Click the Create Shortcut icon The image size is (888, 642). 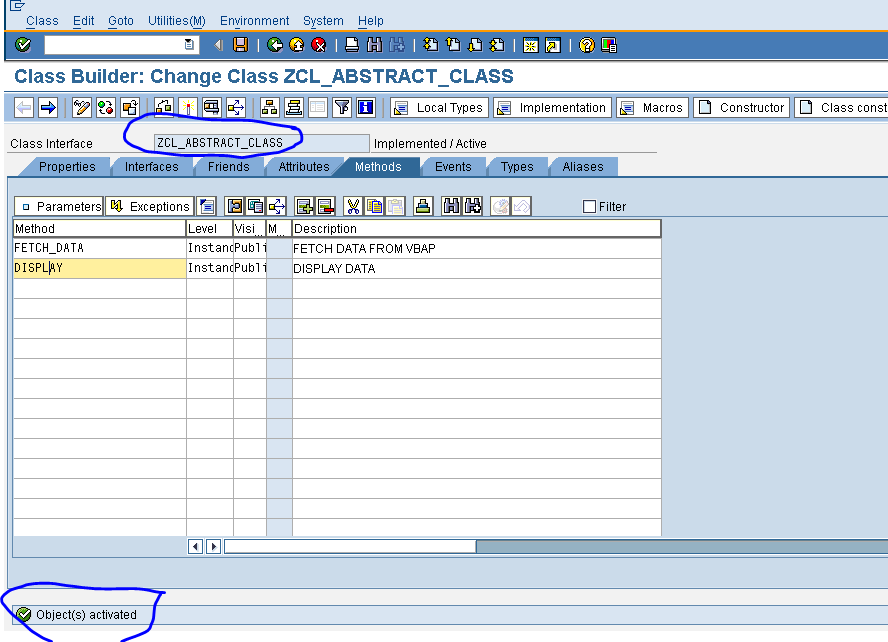[x=553, y=45]
